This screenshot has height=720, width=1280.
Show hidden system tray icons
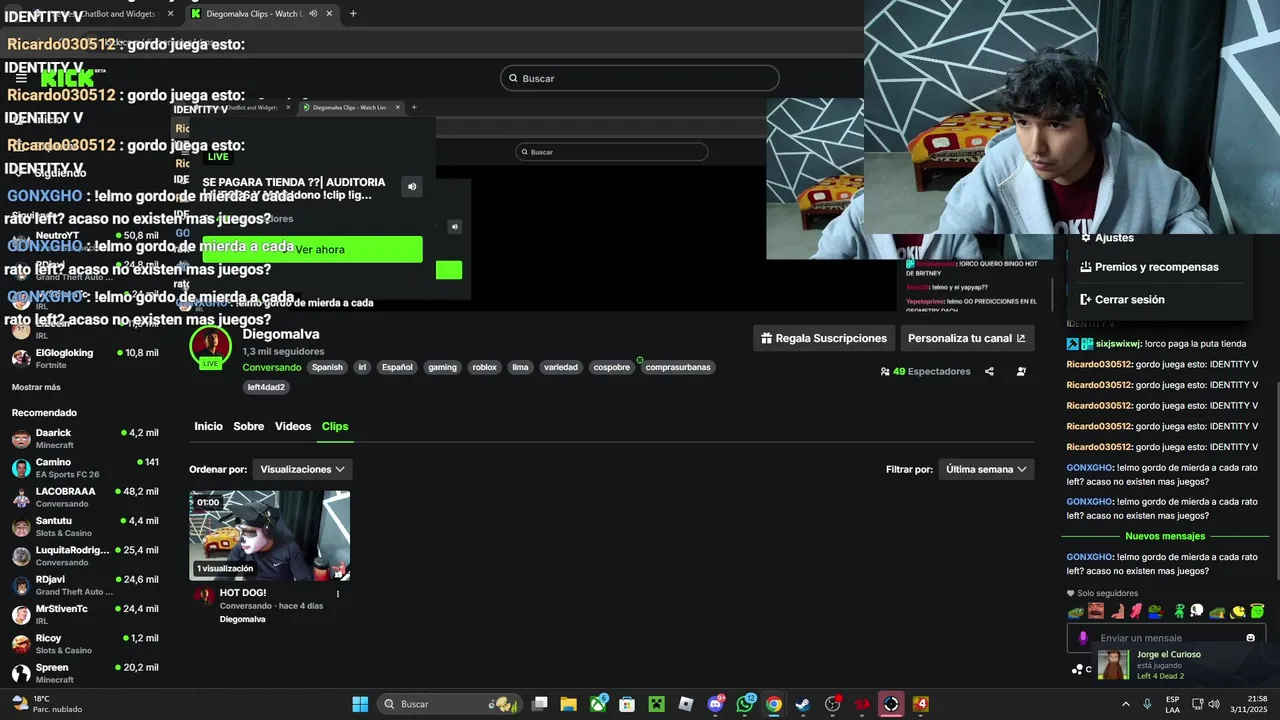click(1126, 704)
